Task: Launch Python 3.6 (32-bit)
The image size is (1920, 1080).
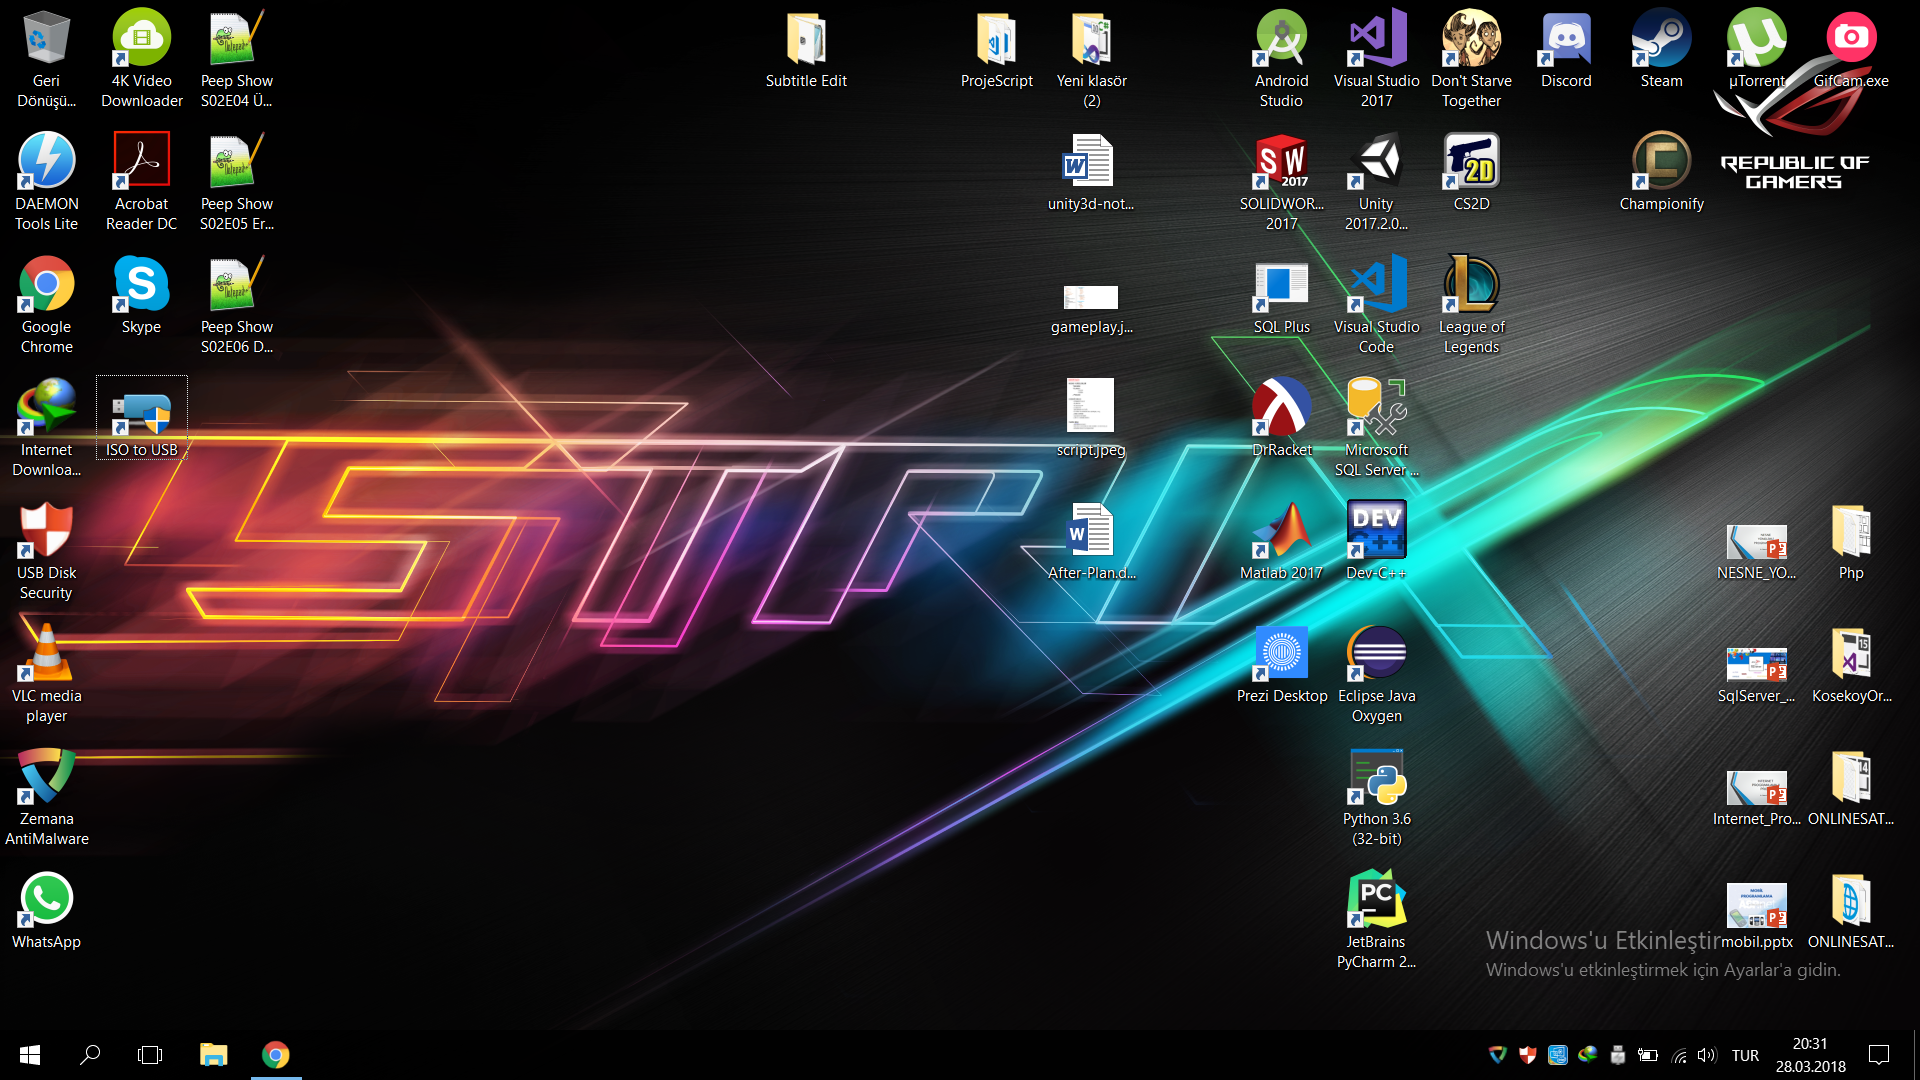Action: pyautogui.click(x=1376, y=796)
